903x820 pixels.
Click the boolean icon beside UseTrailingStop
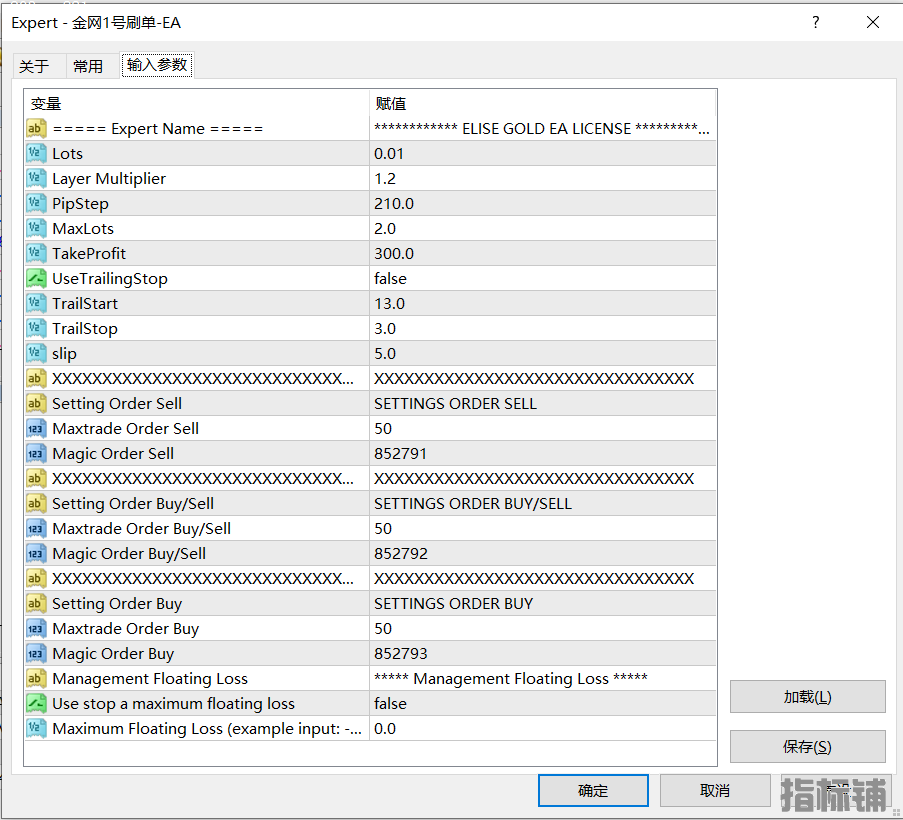(x=36, y=279)
